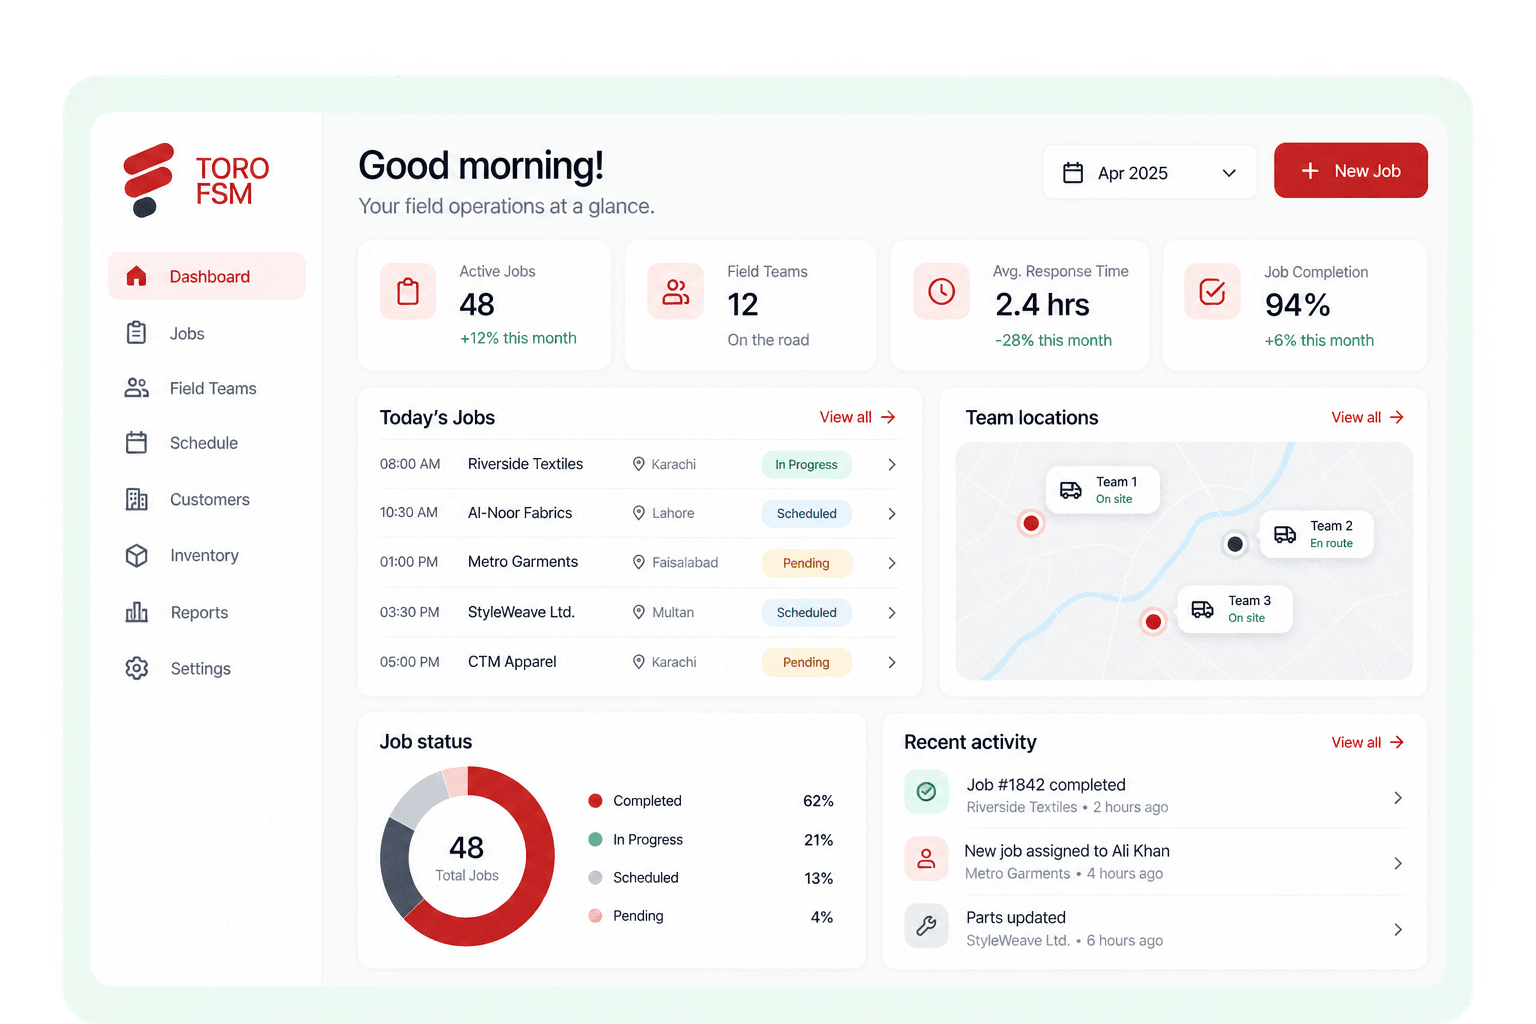Image resolution: width=1536 pixels, height=1024 pixels.
Task: Click the In Progress status badge
Action: coord(806,464)
